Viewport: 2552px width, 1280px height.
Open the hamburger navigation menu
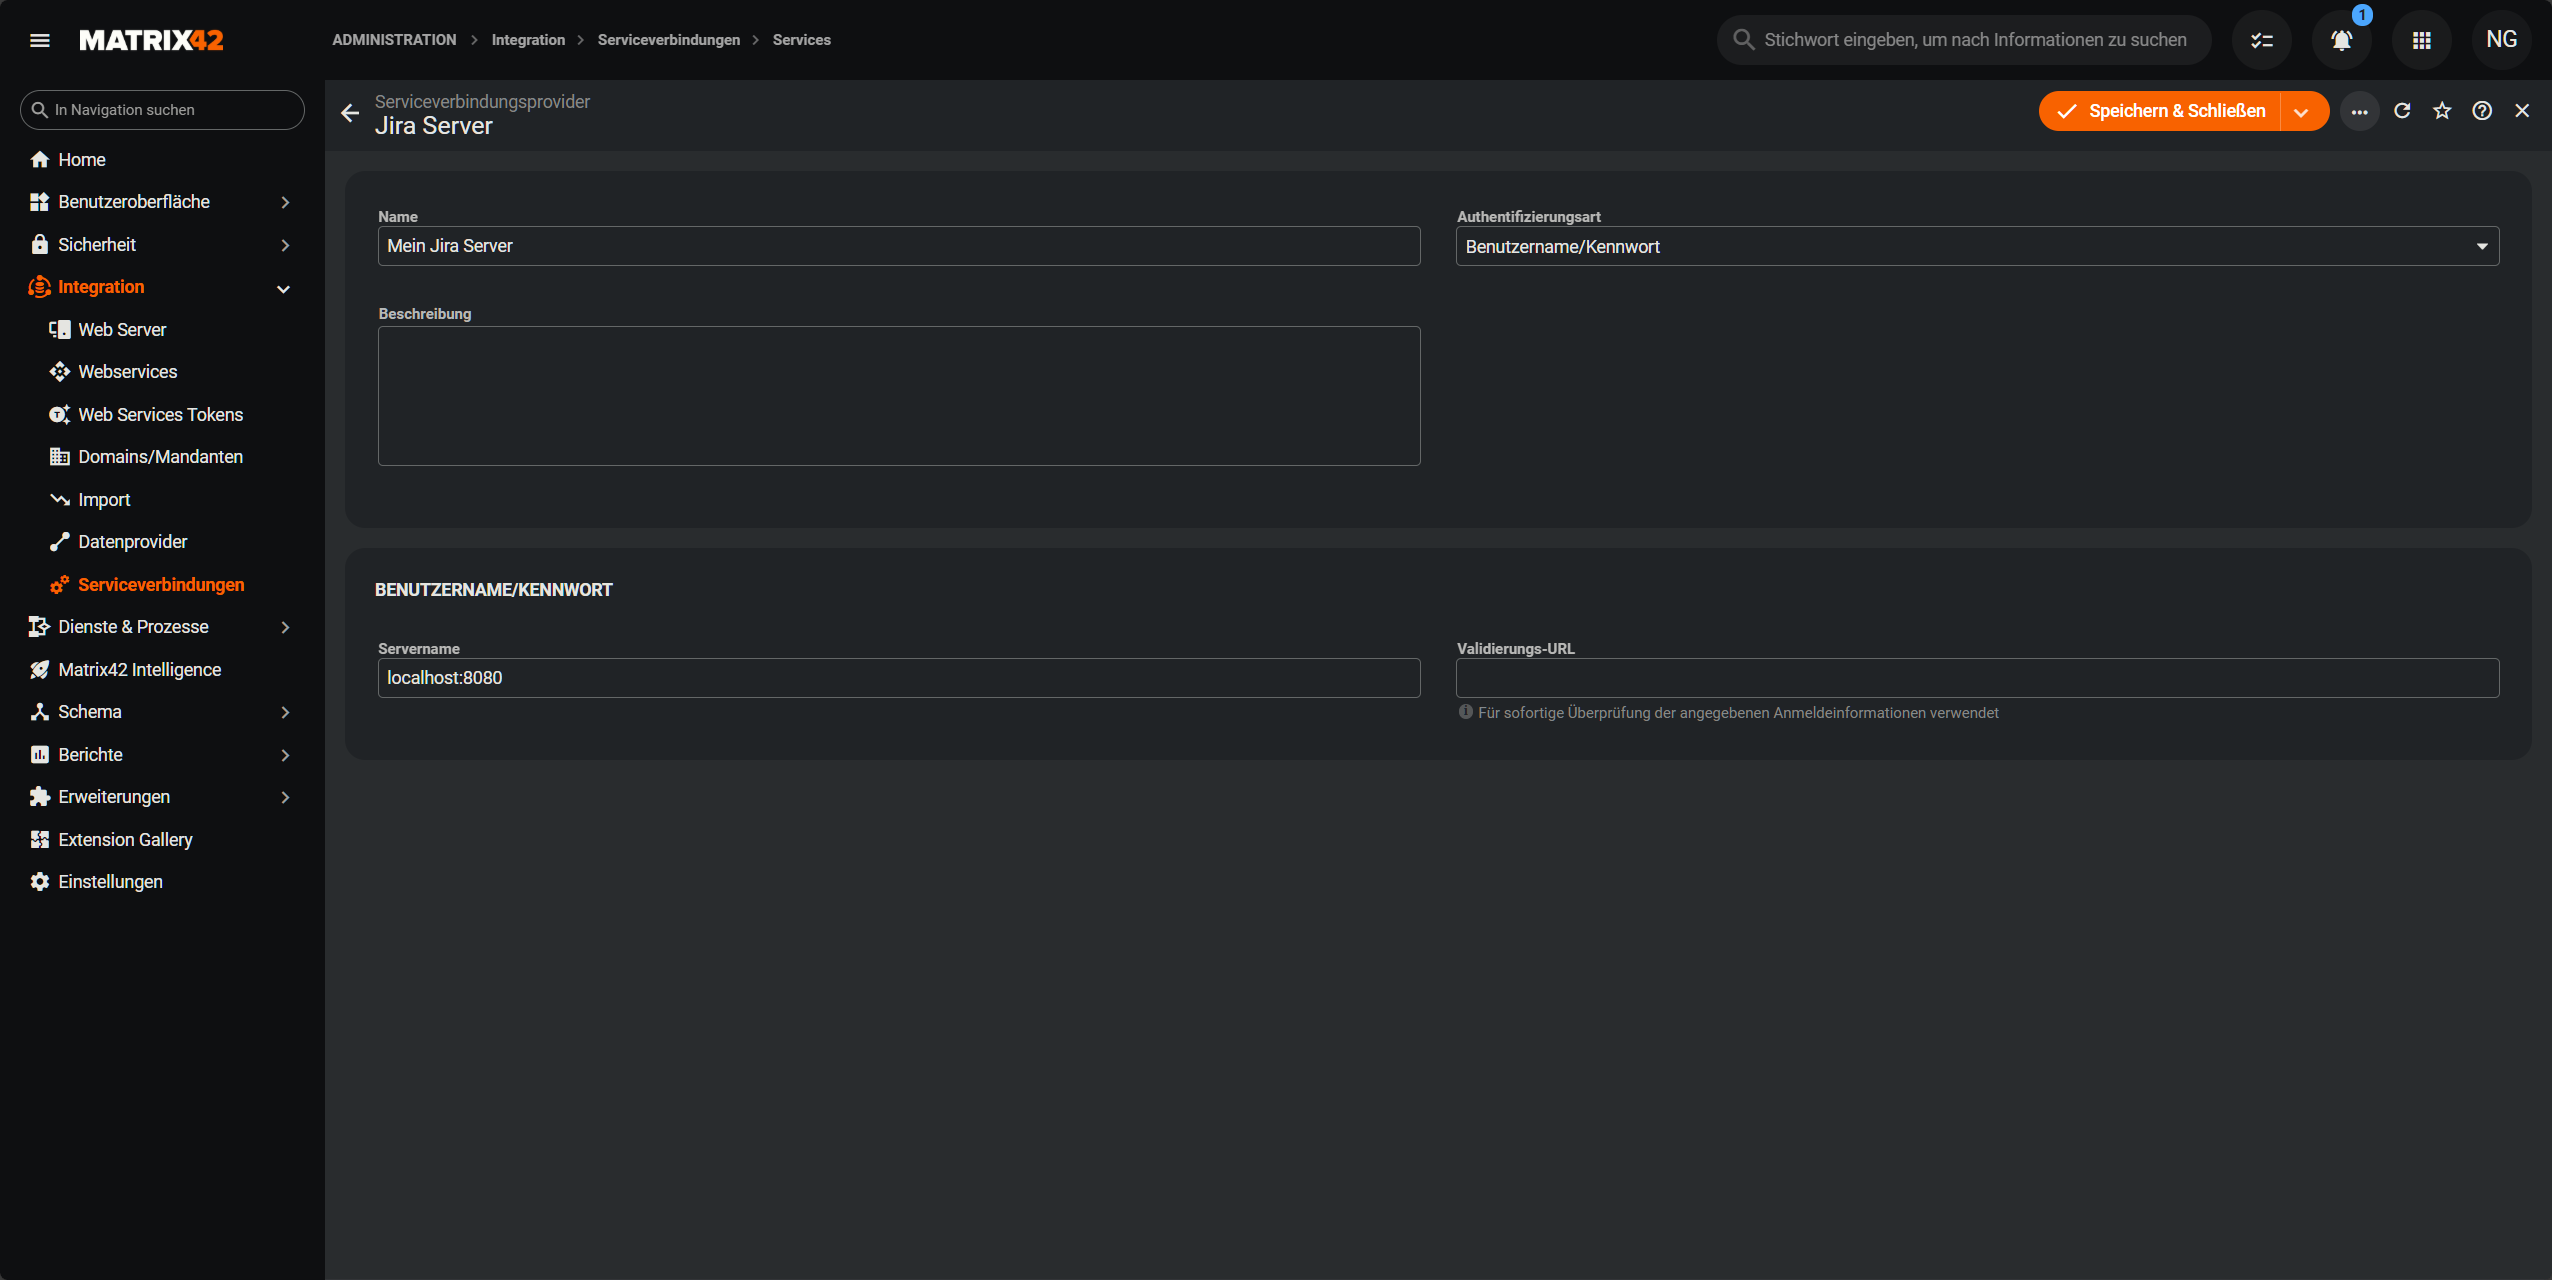coord(40,40)
